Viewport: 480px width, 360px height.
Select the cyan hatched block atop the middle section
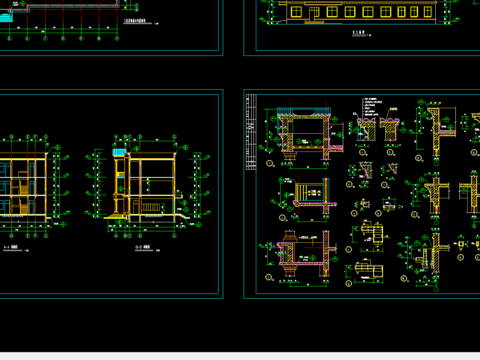click(x=119, y=152)
